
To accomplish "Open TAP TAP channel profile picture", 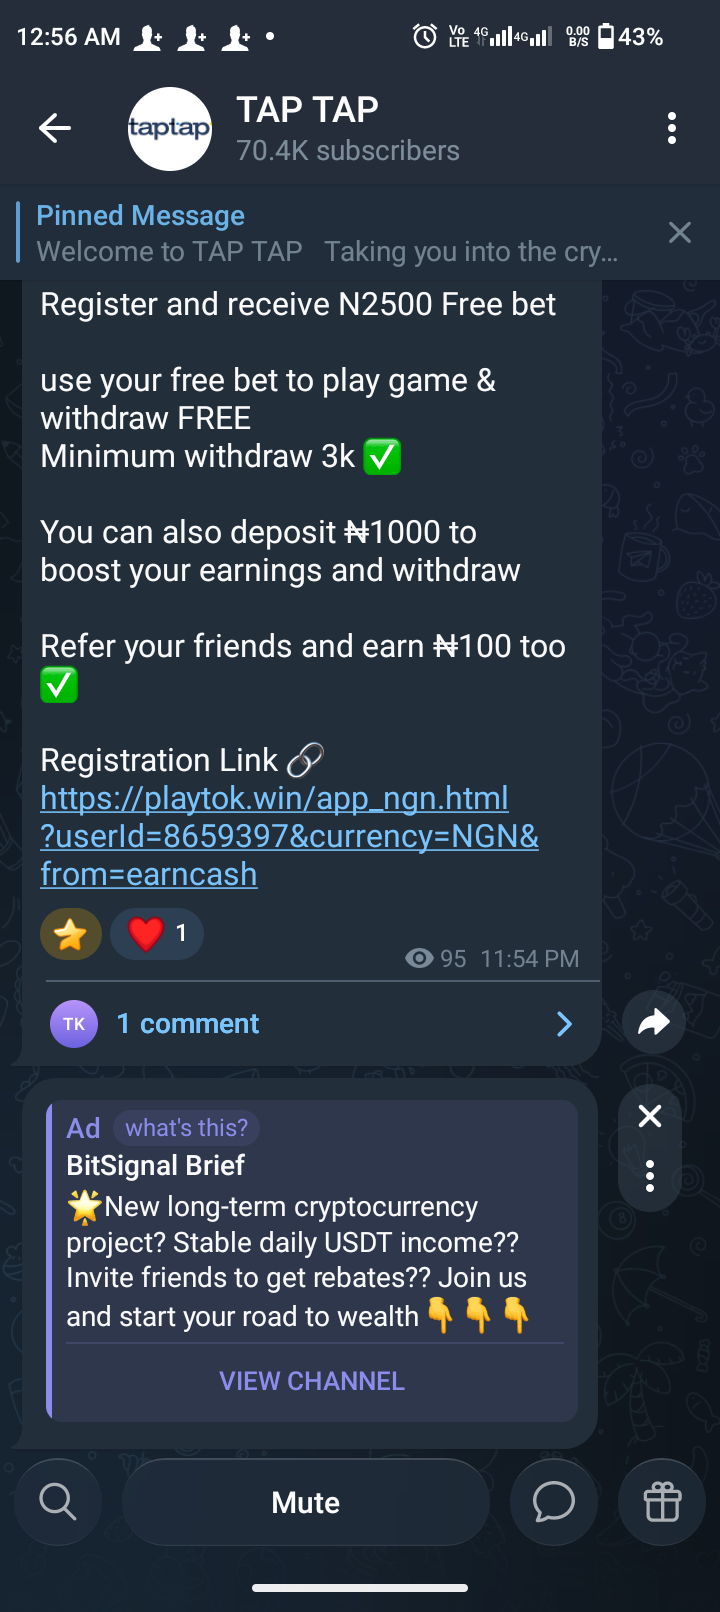I will tap(170, 129).
